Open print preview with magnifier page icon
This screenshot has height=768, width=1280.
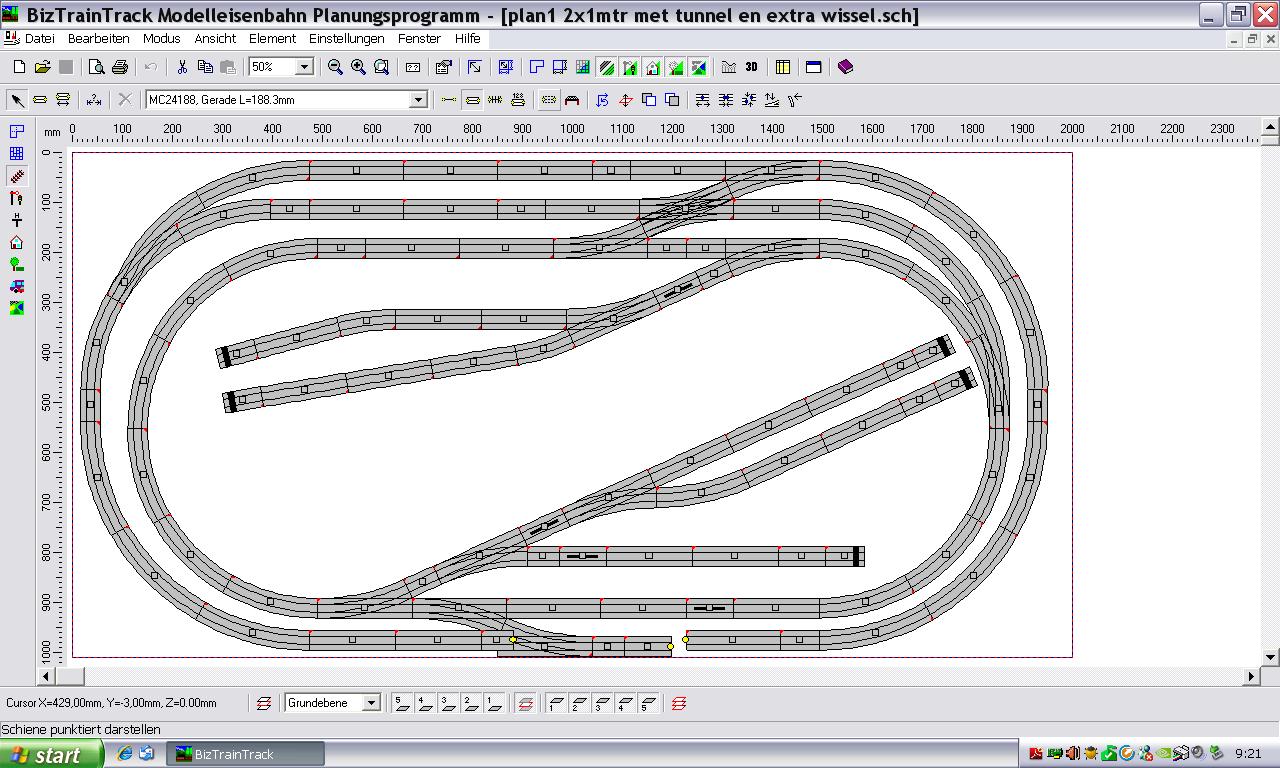pos(96,67)
